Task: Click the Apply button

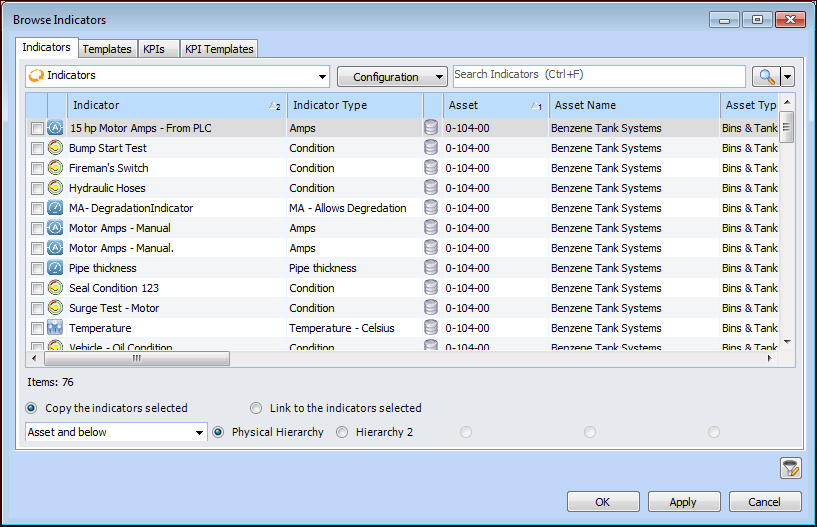Action: 684,502
